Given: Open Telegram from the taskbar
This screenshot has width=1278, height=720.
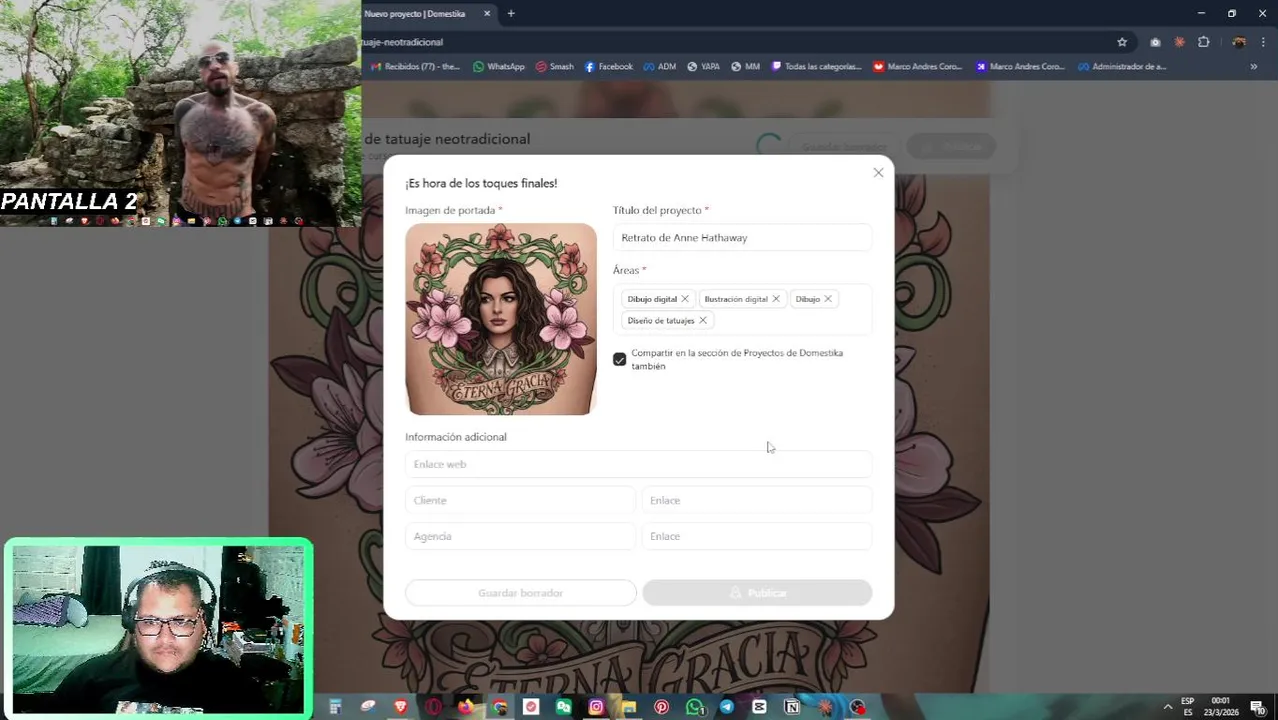Looking at the screenshot, I should (727, 707).
